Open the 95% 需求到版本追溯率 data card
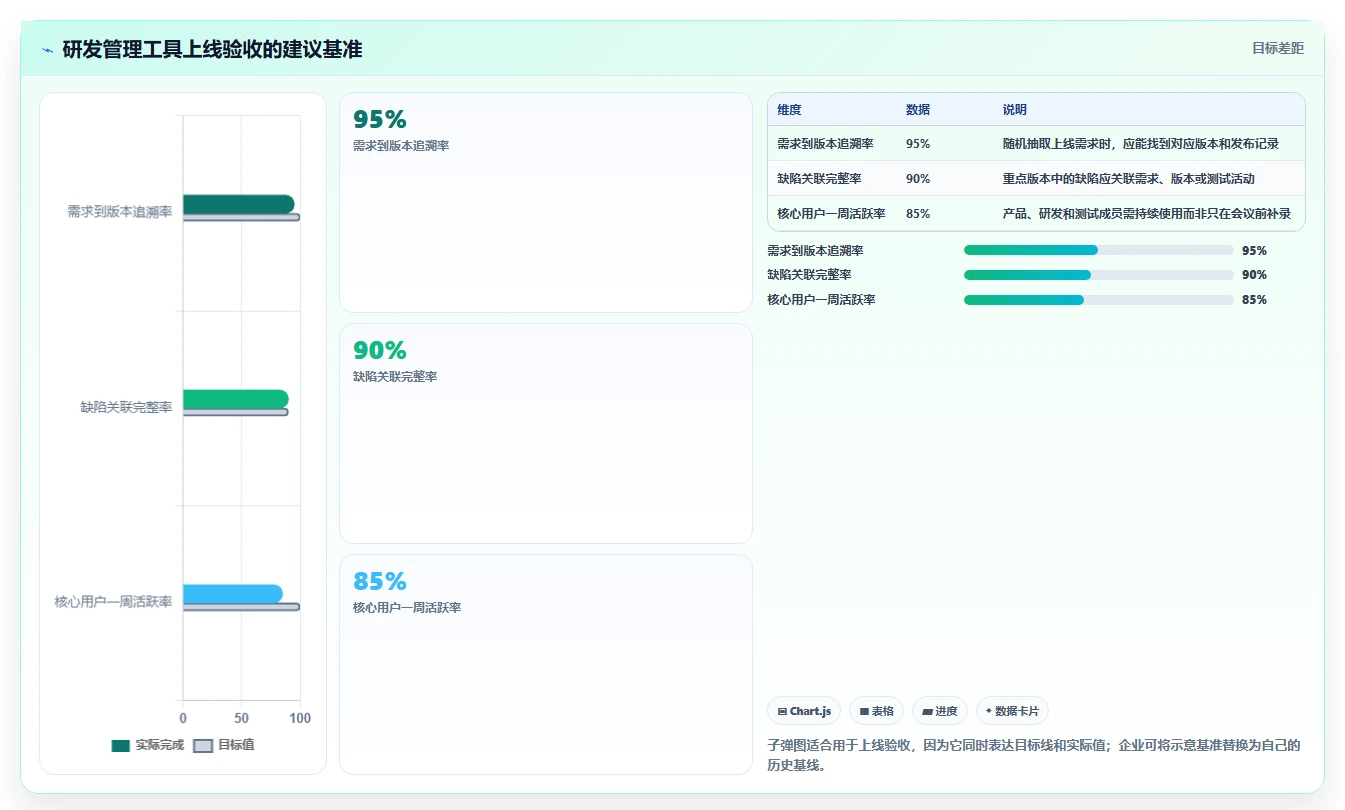1345x810 pixels. coord(546,203)
